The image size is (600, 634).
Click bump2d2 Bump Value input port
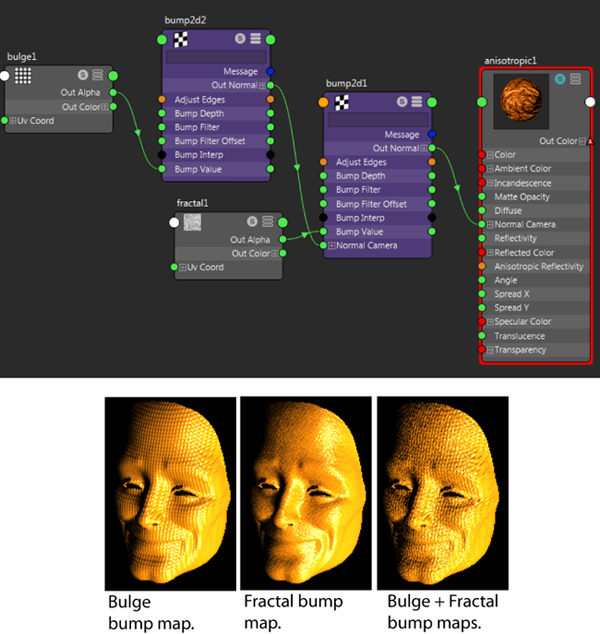coord(162,169)
